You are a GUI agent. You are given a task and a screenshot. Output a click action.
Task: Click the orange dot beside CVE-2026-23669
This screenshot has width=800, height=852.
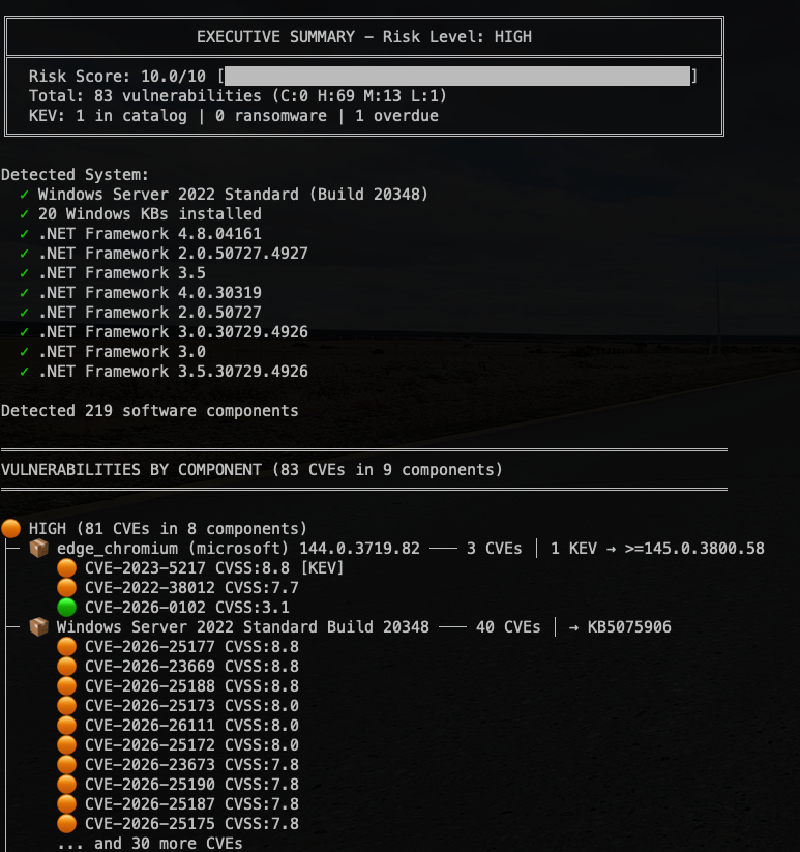pos(67,666)
